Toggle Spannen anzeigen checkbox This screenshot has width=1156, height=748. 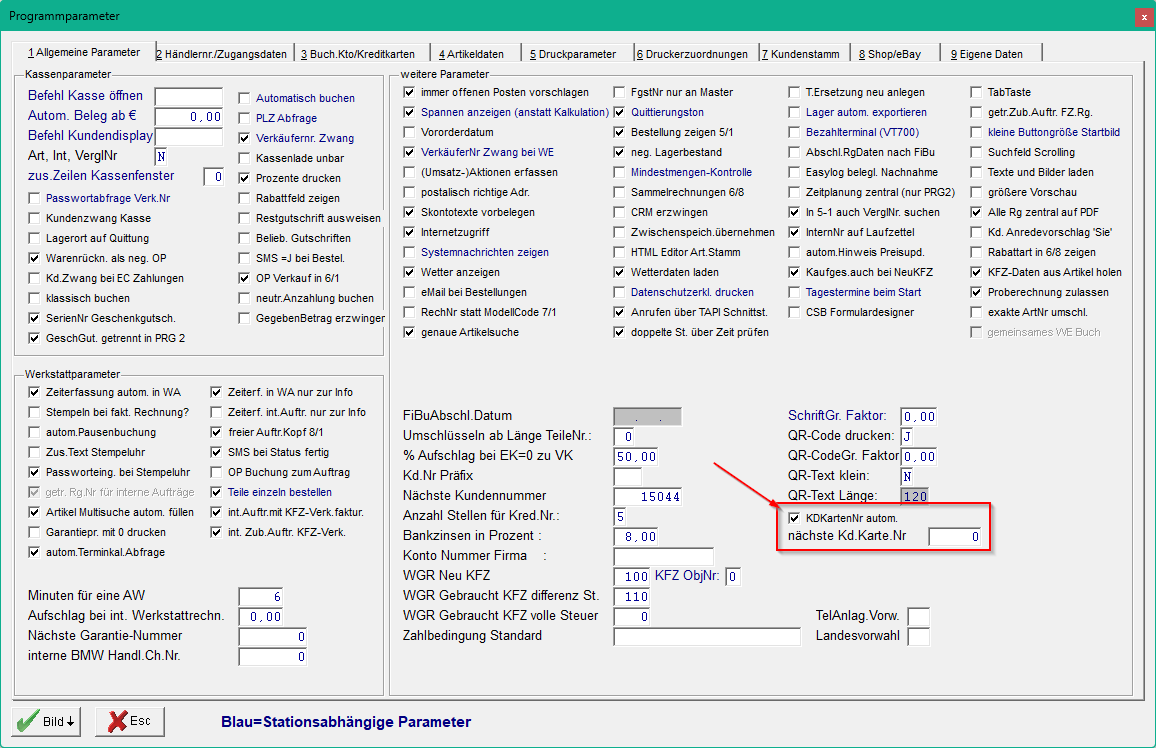pos(409,112)
